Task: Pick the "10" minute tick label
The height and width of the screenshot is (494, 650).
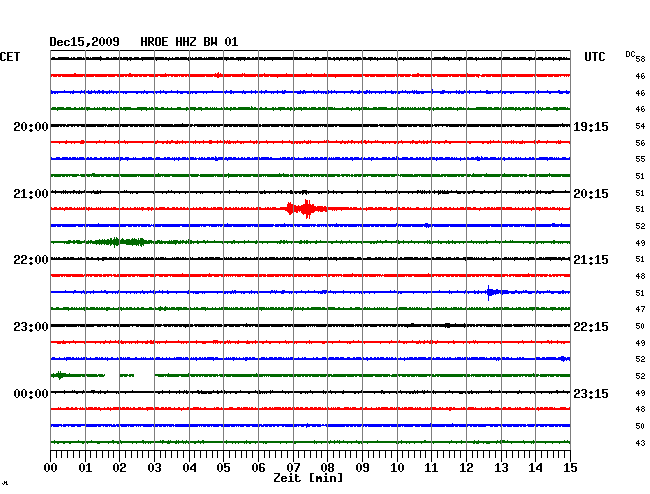Action: click(x=397, y=467)
